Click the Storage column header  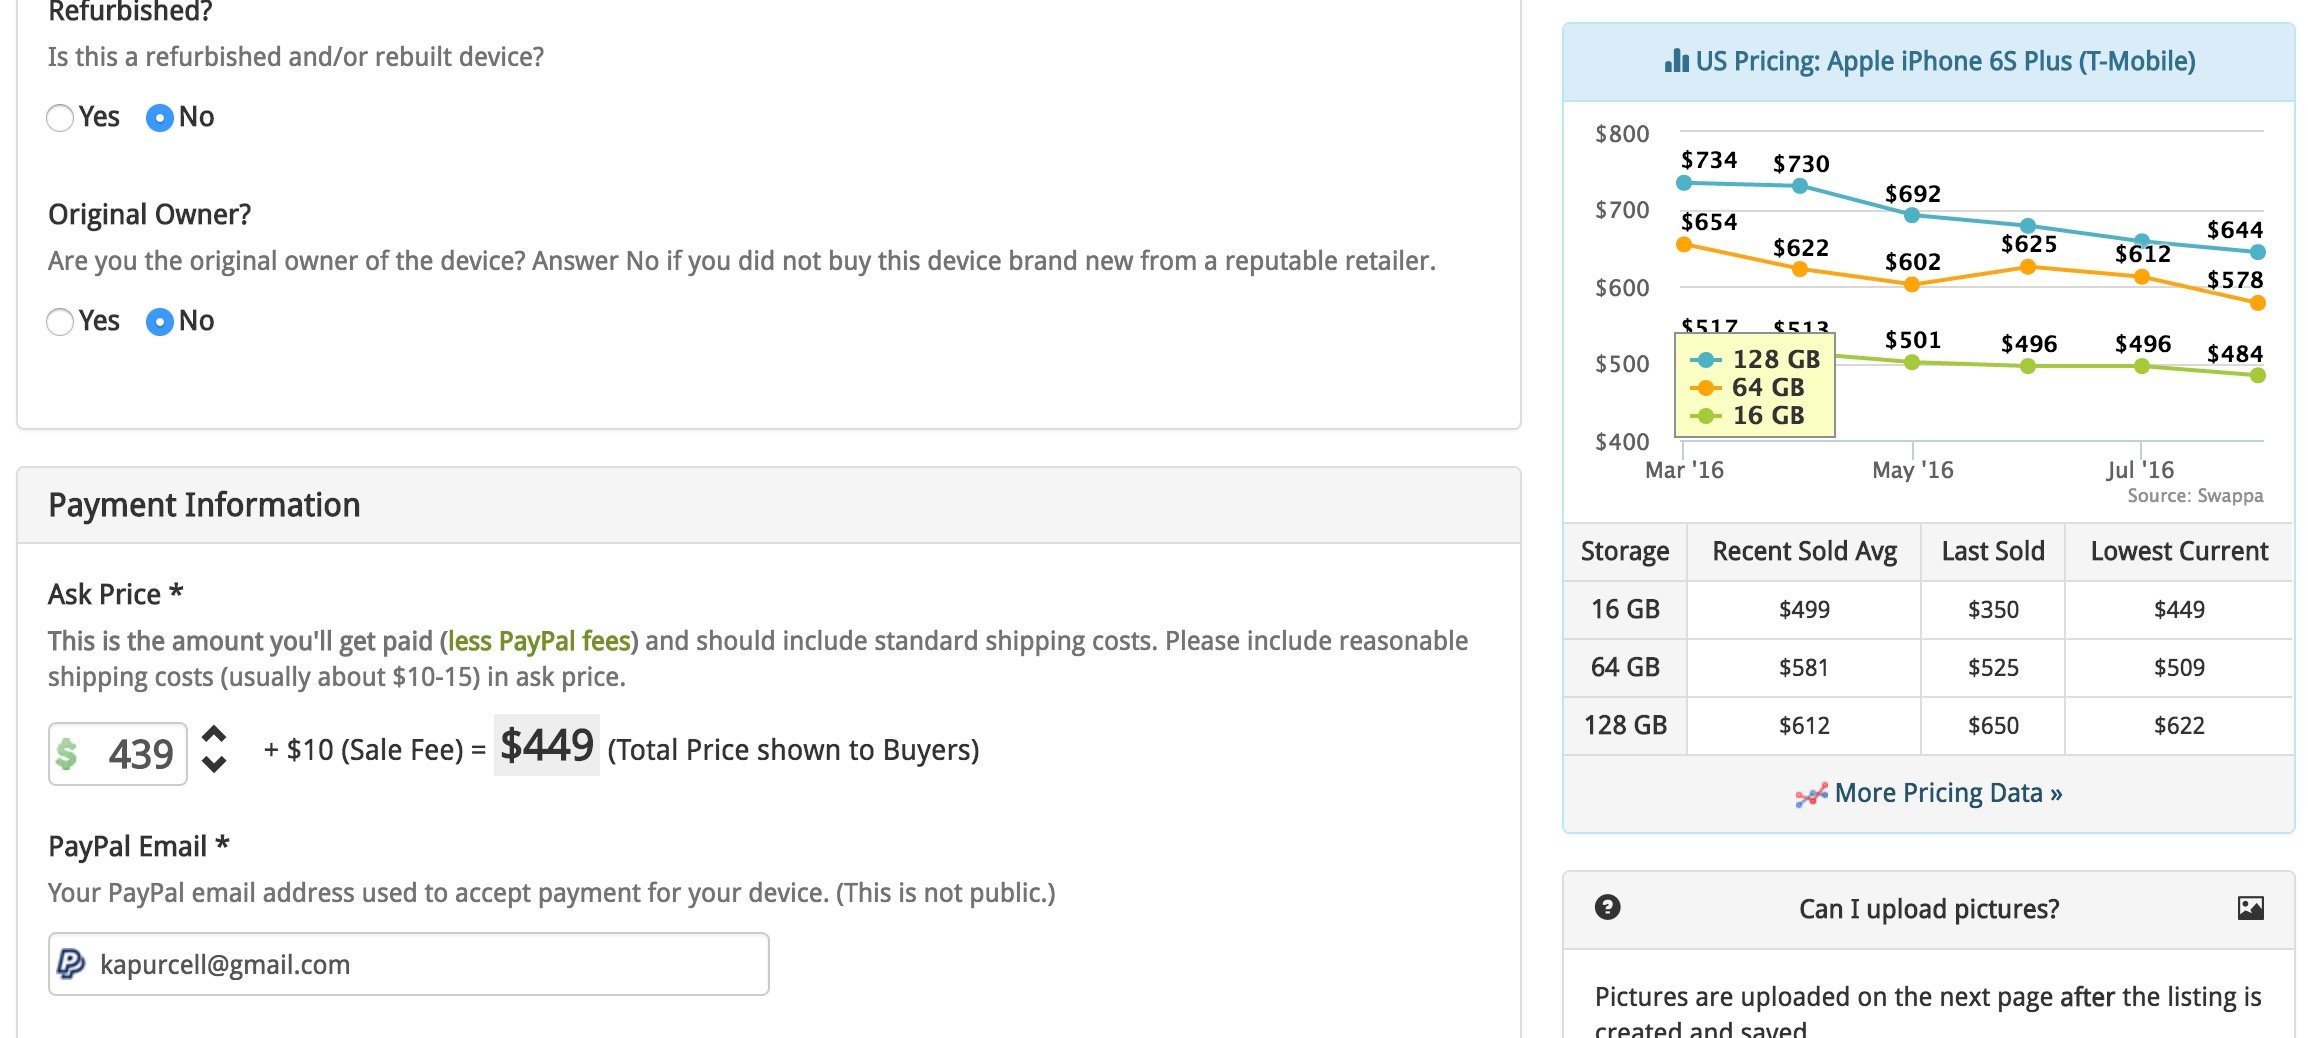click(1625, 552)
